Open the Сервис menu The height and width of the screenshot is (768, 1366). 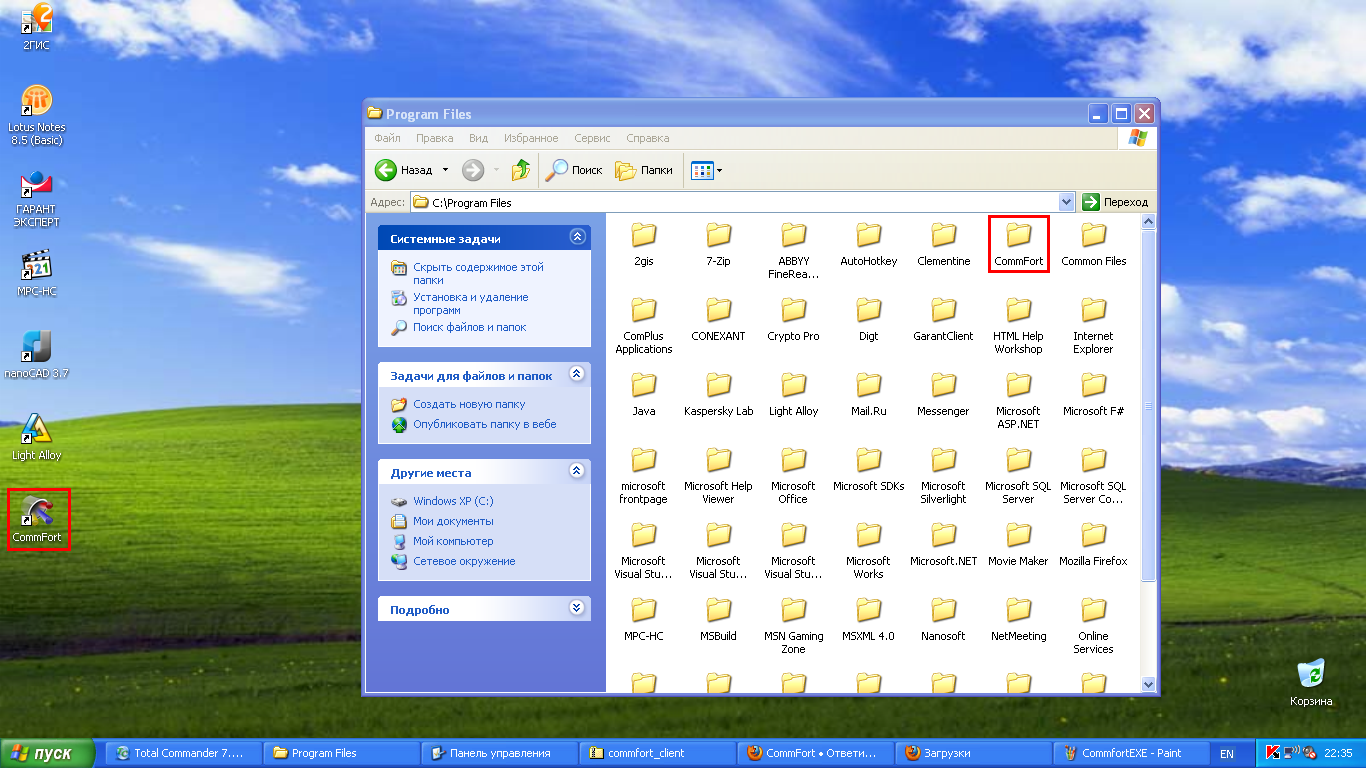[x=592, y=138]
